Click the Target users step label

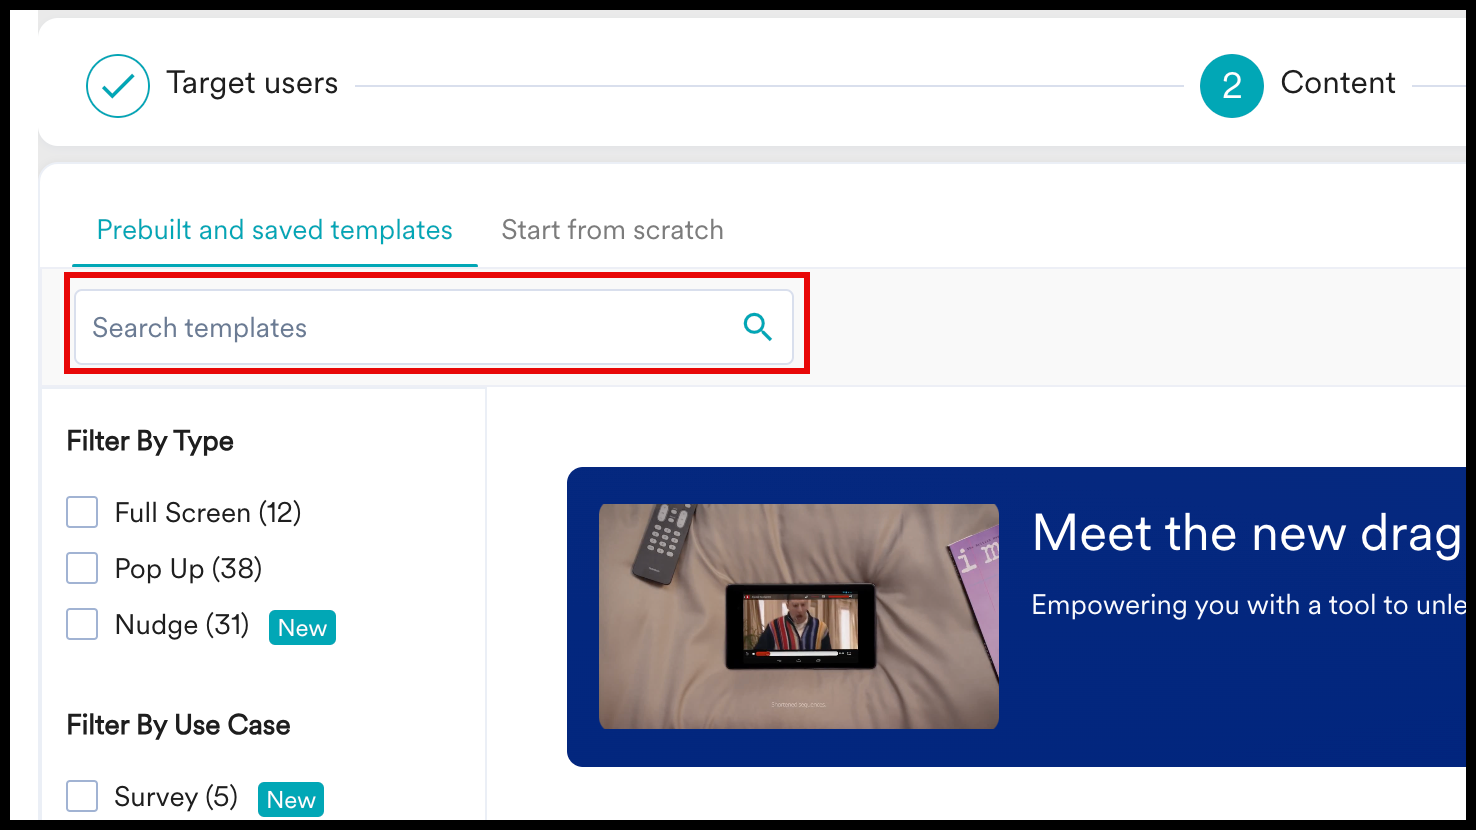(252, 83)
